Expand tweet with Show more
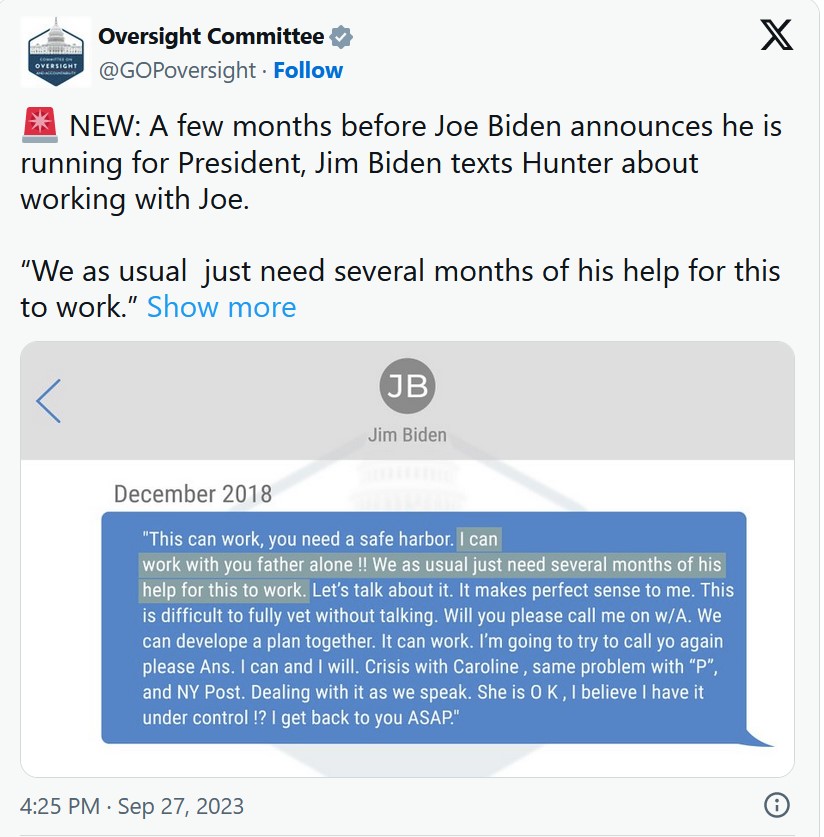Viewport: 824px width, 837px height. [221, 307]
